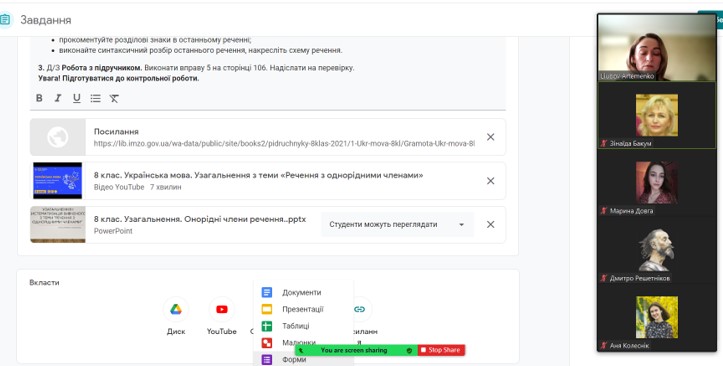Remove the YouTube video attachment
This screenshot has height=366, width=723.
coord(491,181)
